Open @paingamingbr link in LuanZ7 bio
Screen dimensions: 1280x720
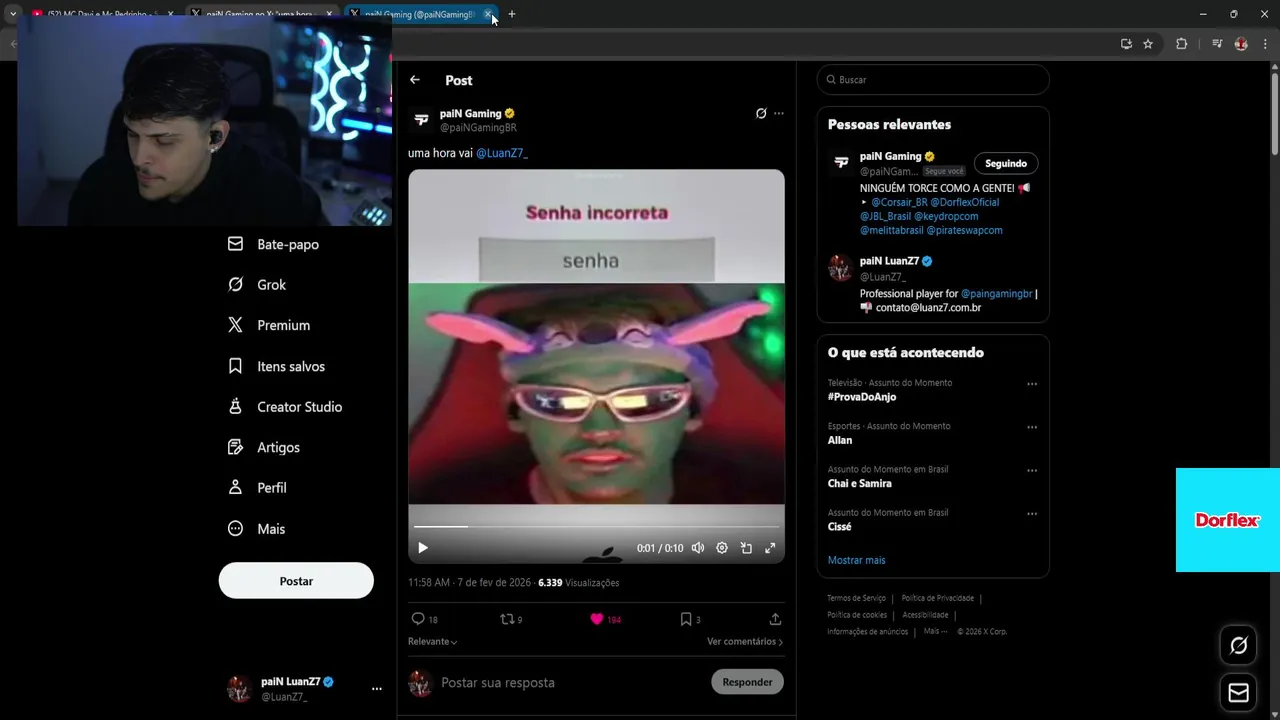coord(997,294)
